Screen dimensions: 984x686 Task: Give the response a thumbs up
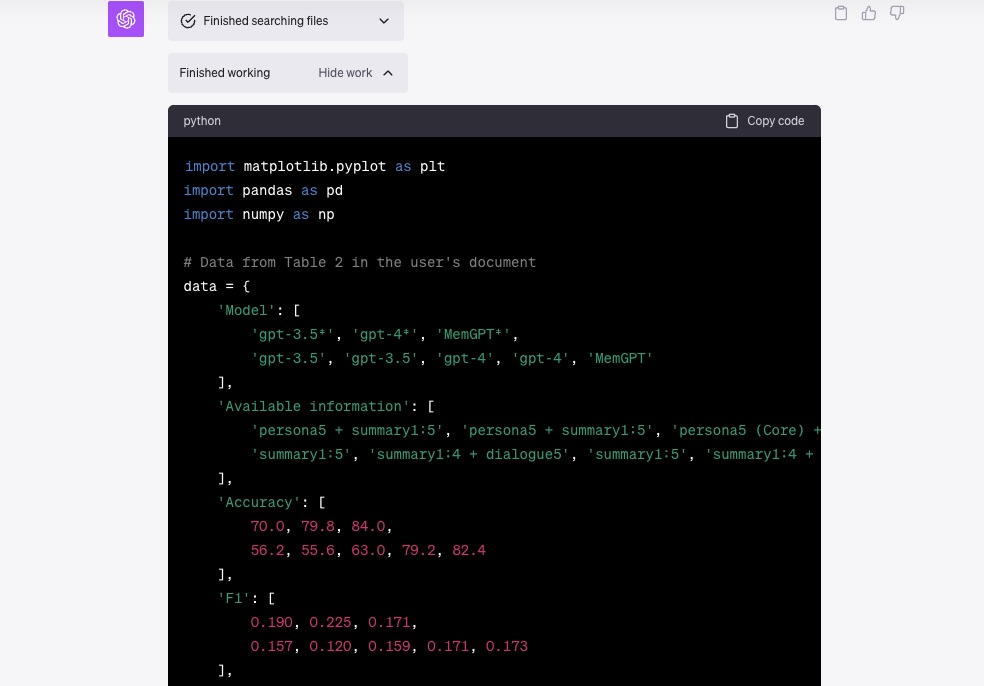(869, 13)
